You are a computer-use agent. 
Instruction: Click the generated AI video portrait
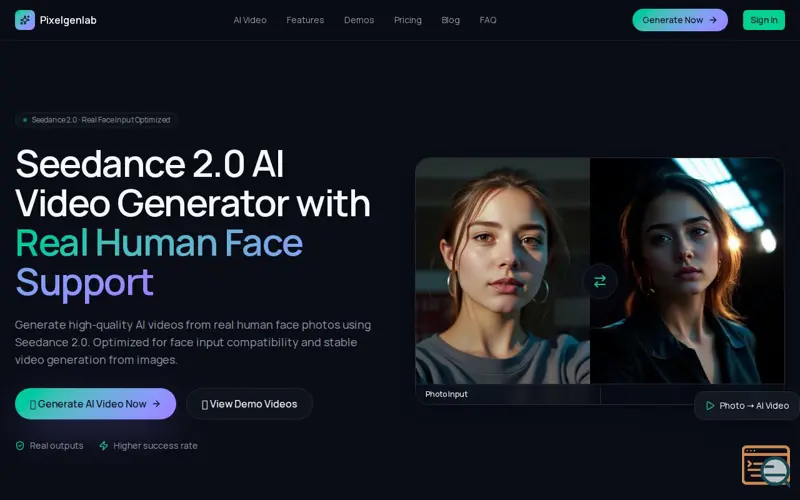tap(687, 270)
